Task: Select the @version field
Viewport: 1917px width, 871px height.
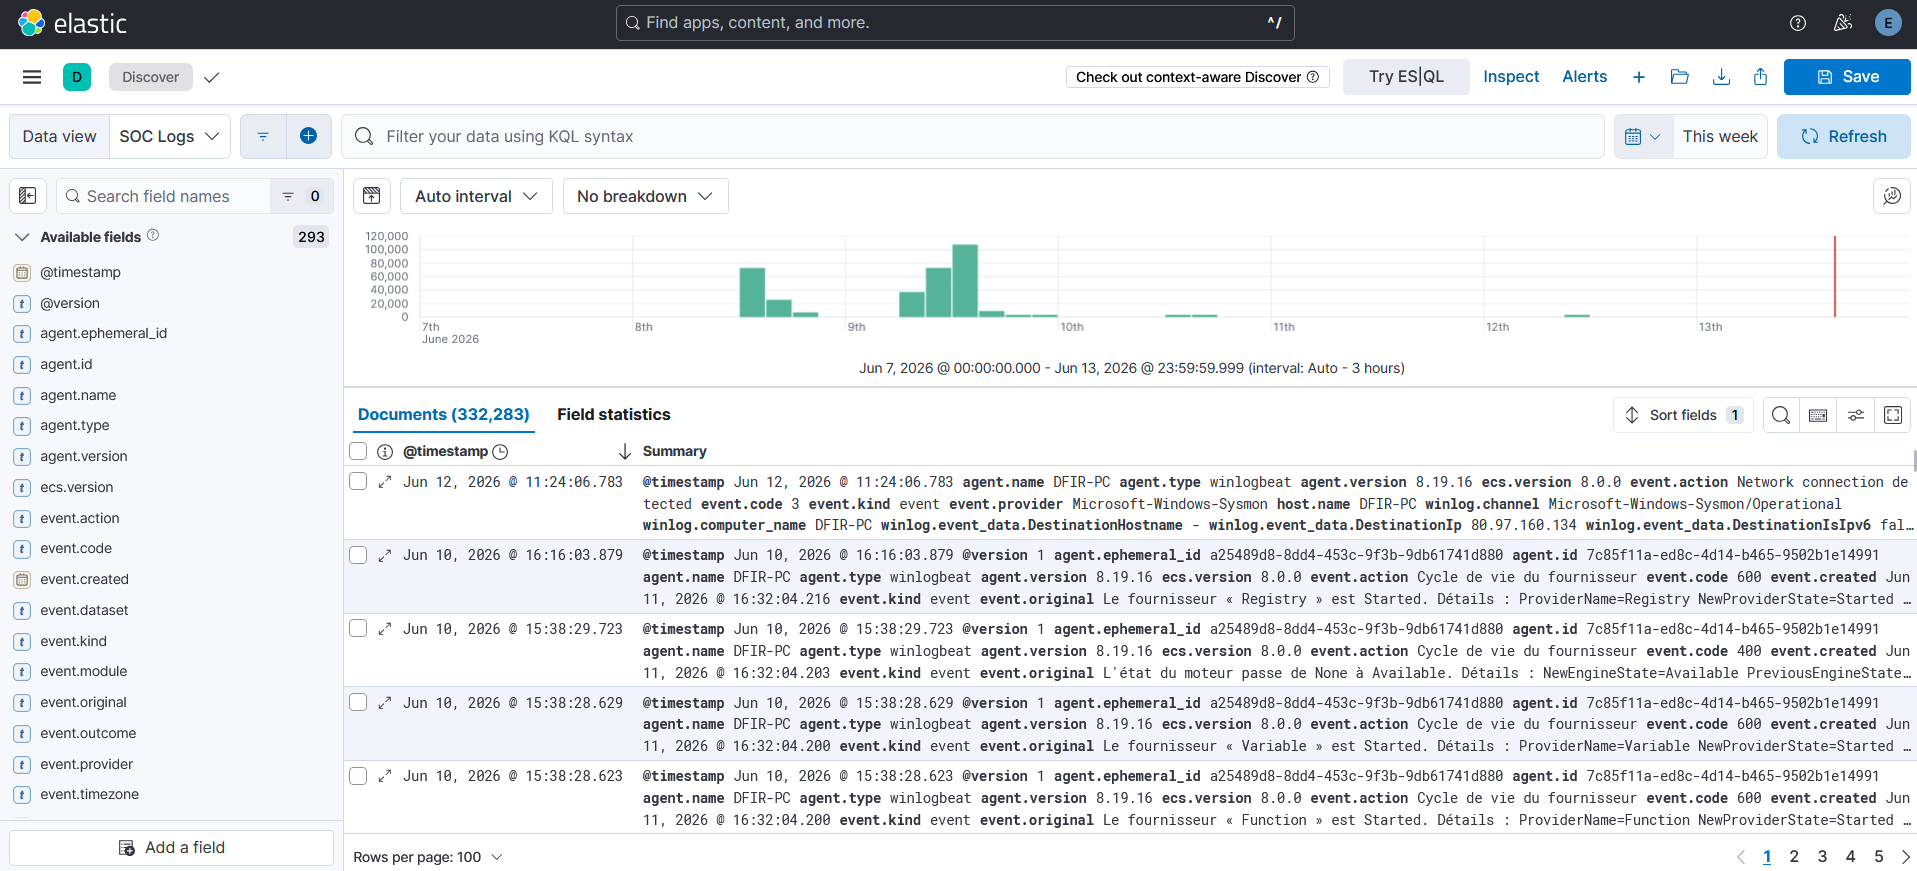Action: tap(70, 303)
